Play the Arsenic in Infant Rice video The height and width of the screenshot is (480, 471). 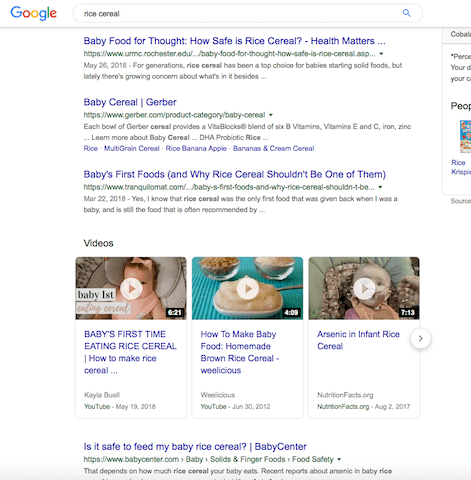pyautogui.click(x=364, y=288)
